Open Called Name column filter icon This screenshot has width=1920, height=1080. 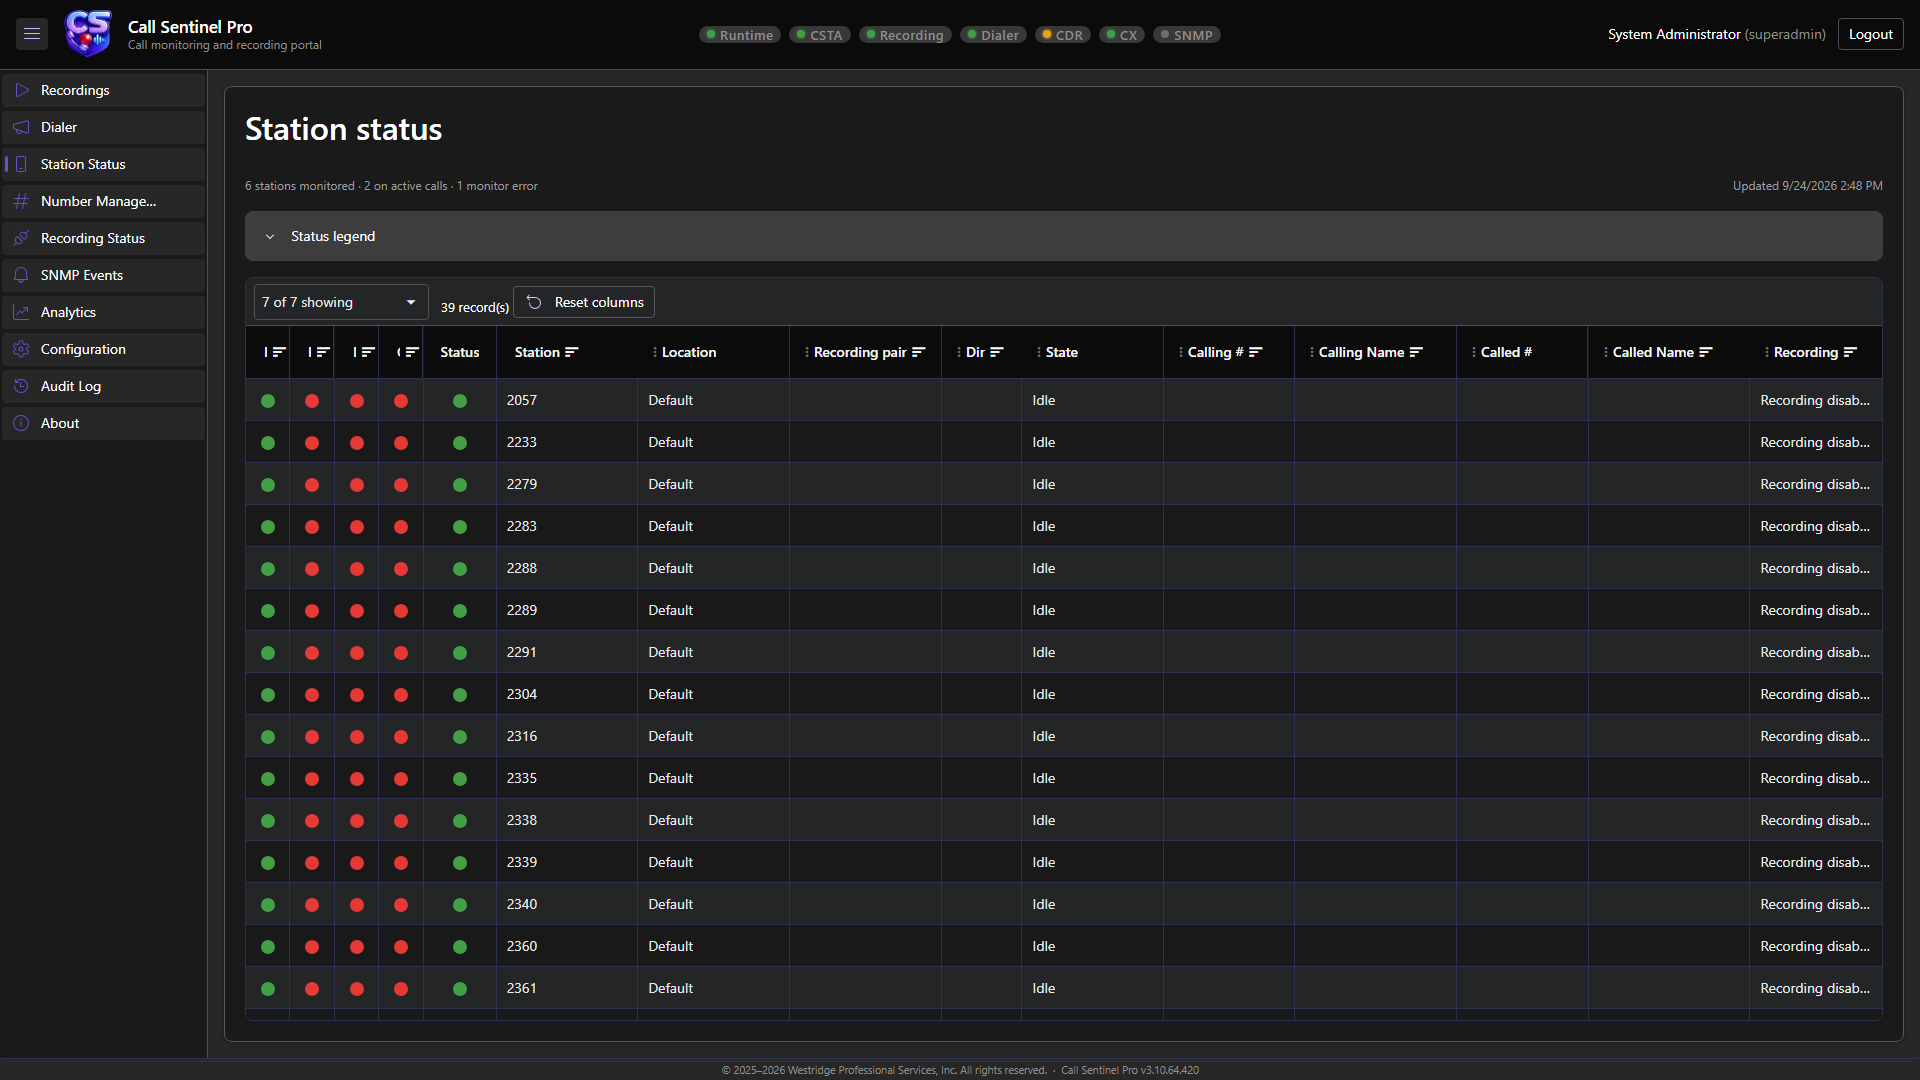(1706, 352)
